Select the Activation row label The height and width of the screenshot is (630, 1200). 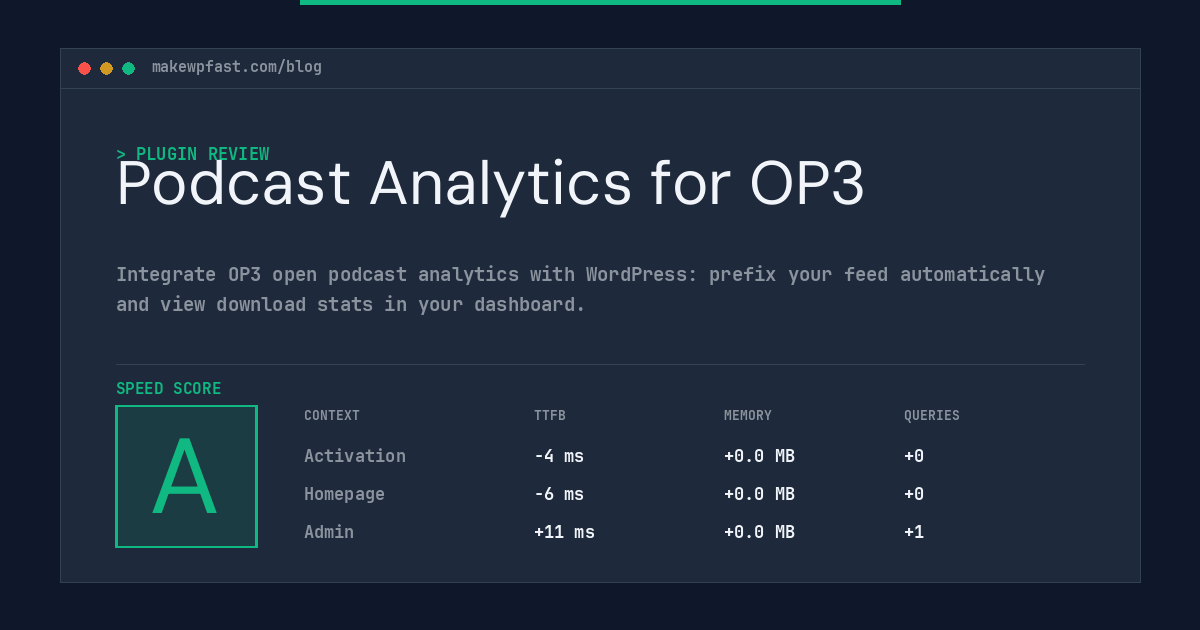click(x=355, y=456)
